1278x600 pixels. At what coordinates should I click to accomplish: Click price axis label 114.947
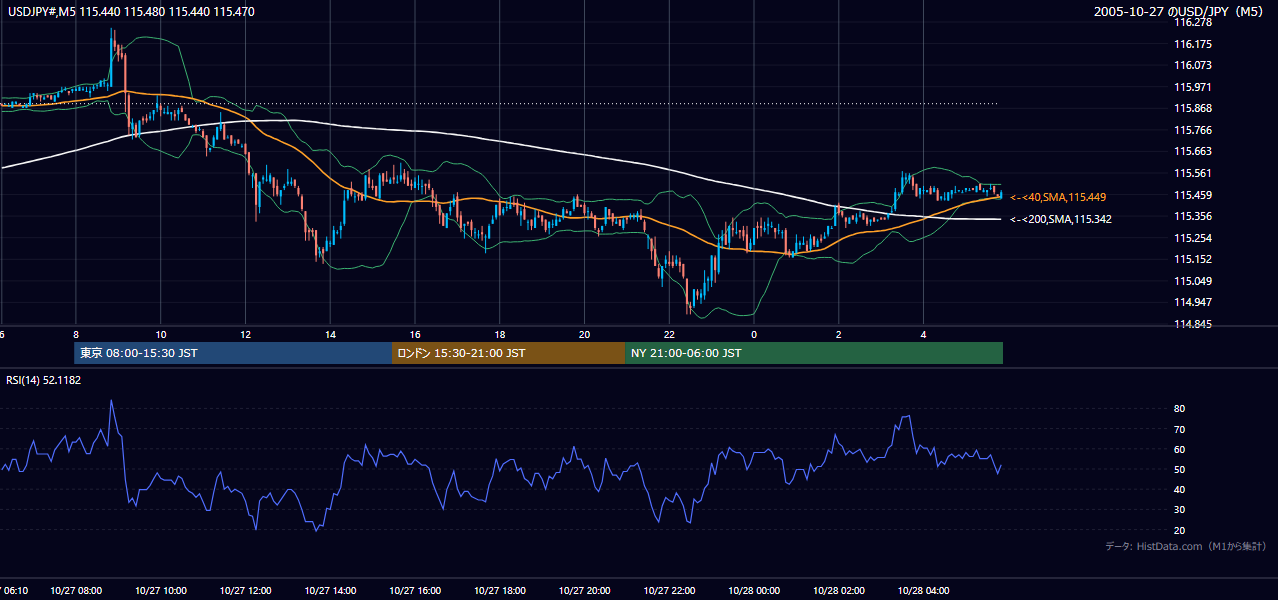(1194, 302)
